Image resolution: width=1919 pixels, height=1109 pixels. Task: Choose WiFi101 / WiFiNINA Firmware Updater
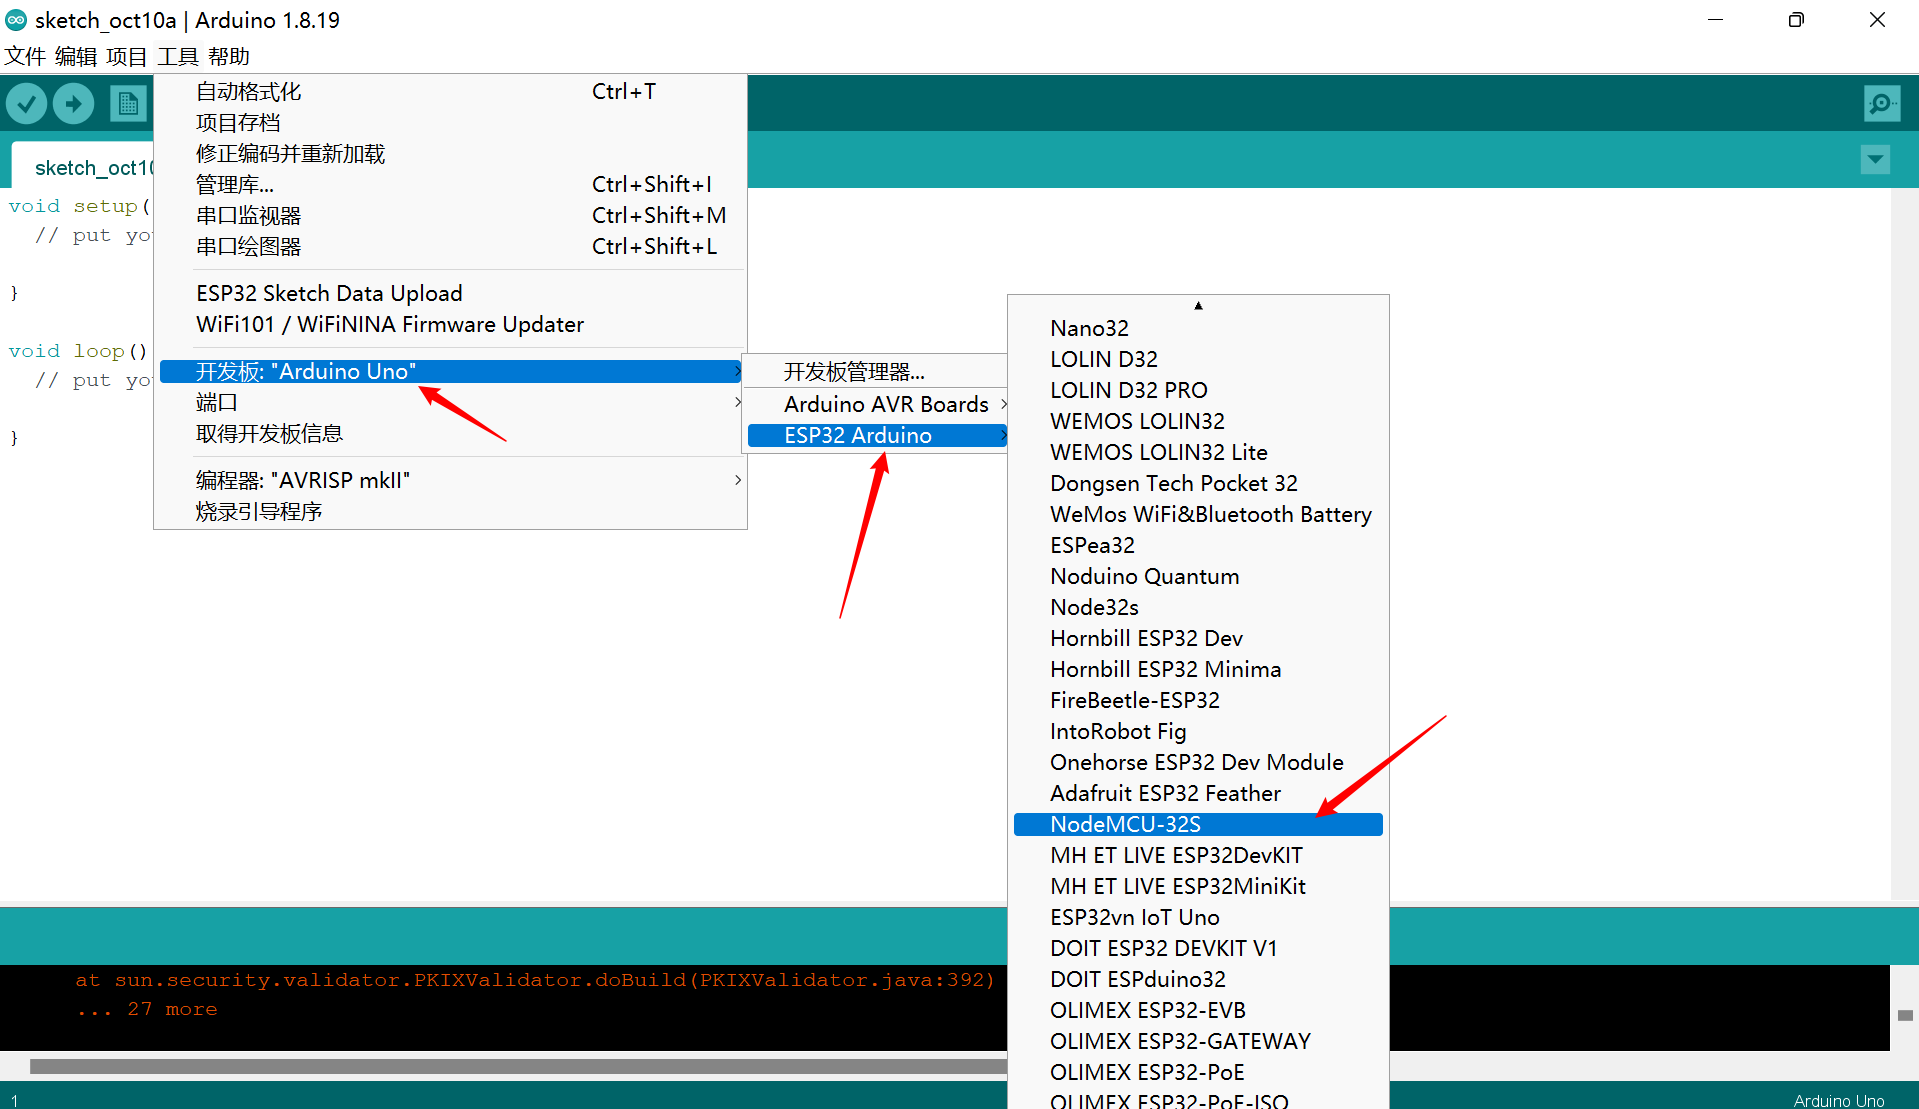point(450,325)
